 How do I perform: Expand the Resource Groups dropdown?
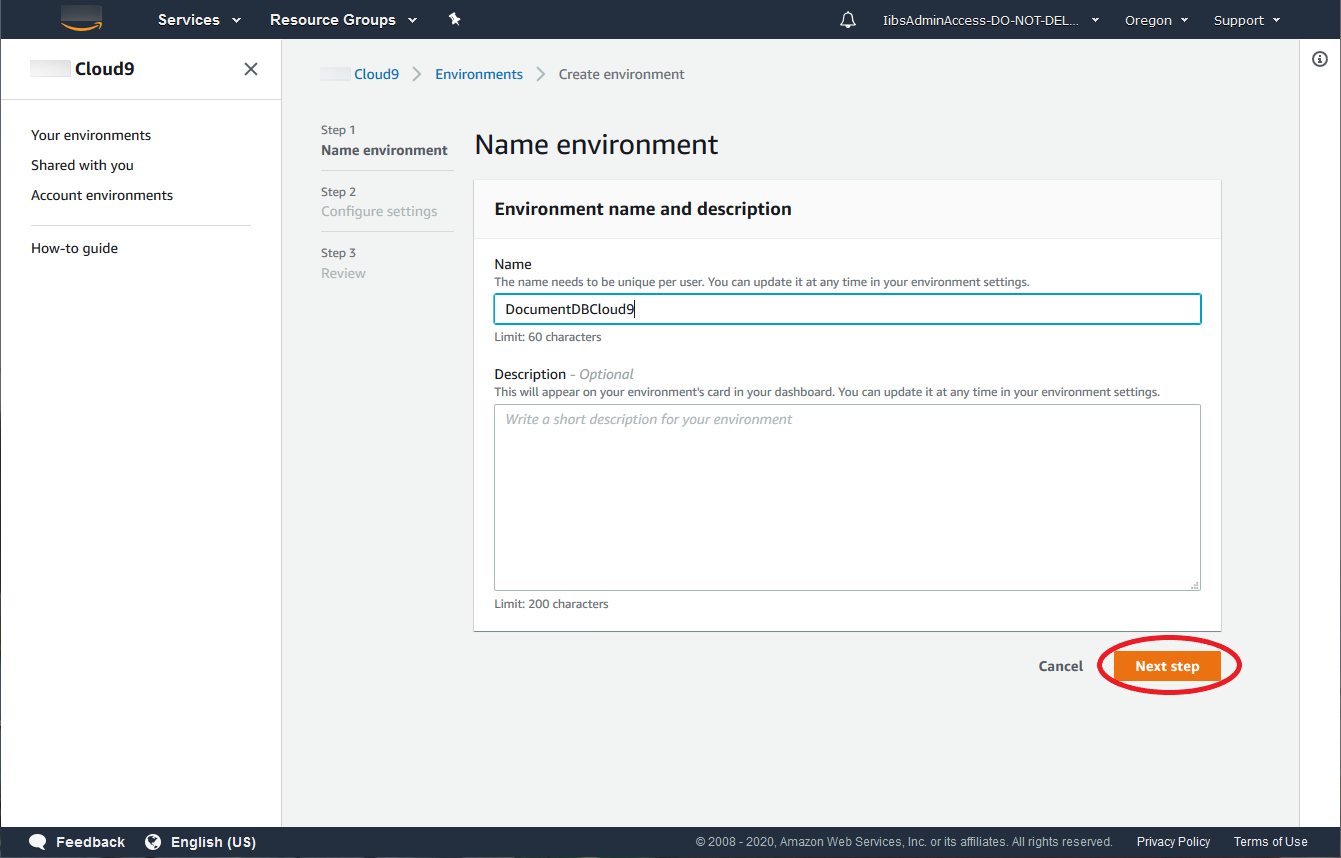343,20
